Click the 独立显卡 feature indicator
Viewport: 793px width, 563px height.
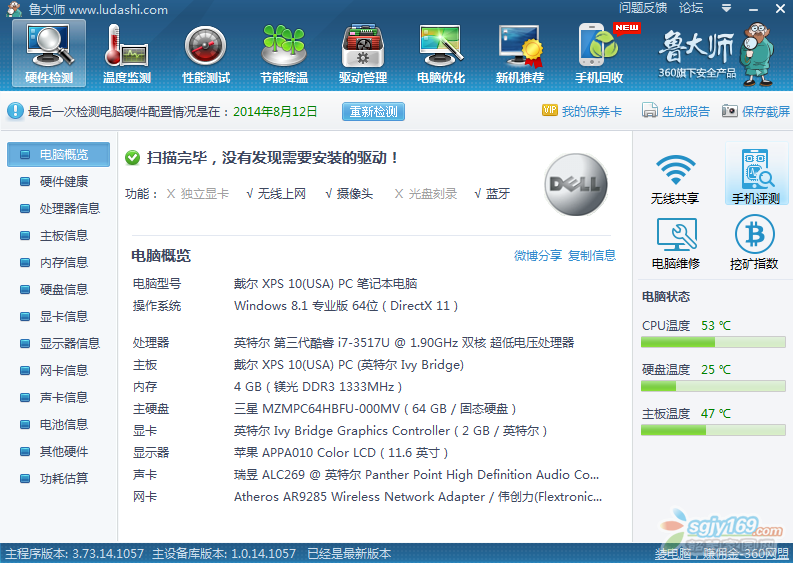[198, 194]
